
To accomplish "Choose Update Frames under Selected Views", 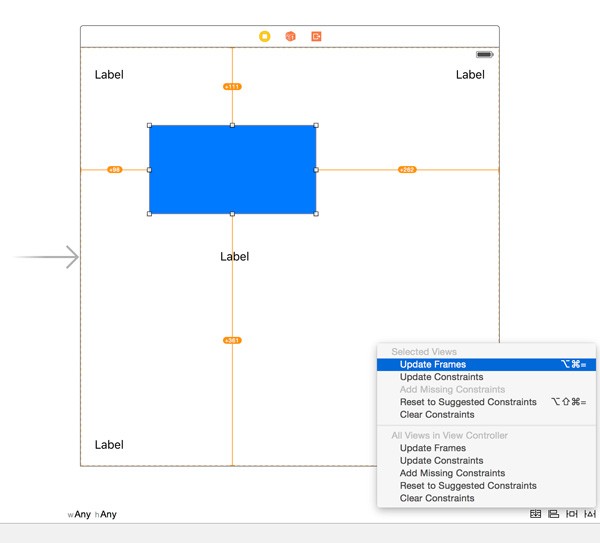I will point(486,364).
